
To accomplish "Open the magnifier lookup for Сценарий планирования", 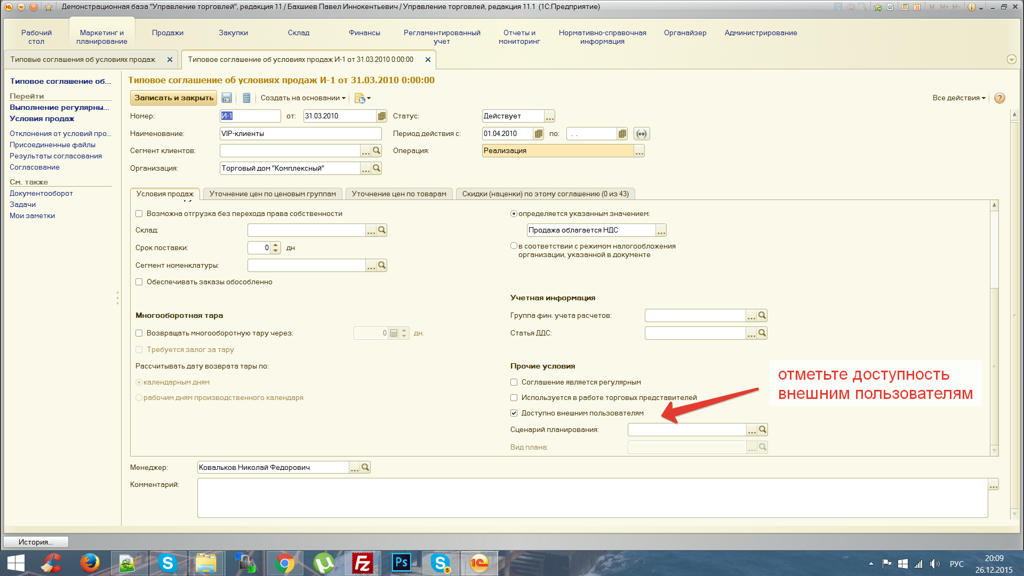I will point(762,430).
